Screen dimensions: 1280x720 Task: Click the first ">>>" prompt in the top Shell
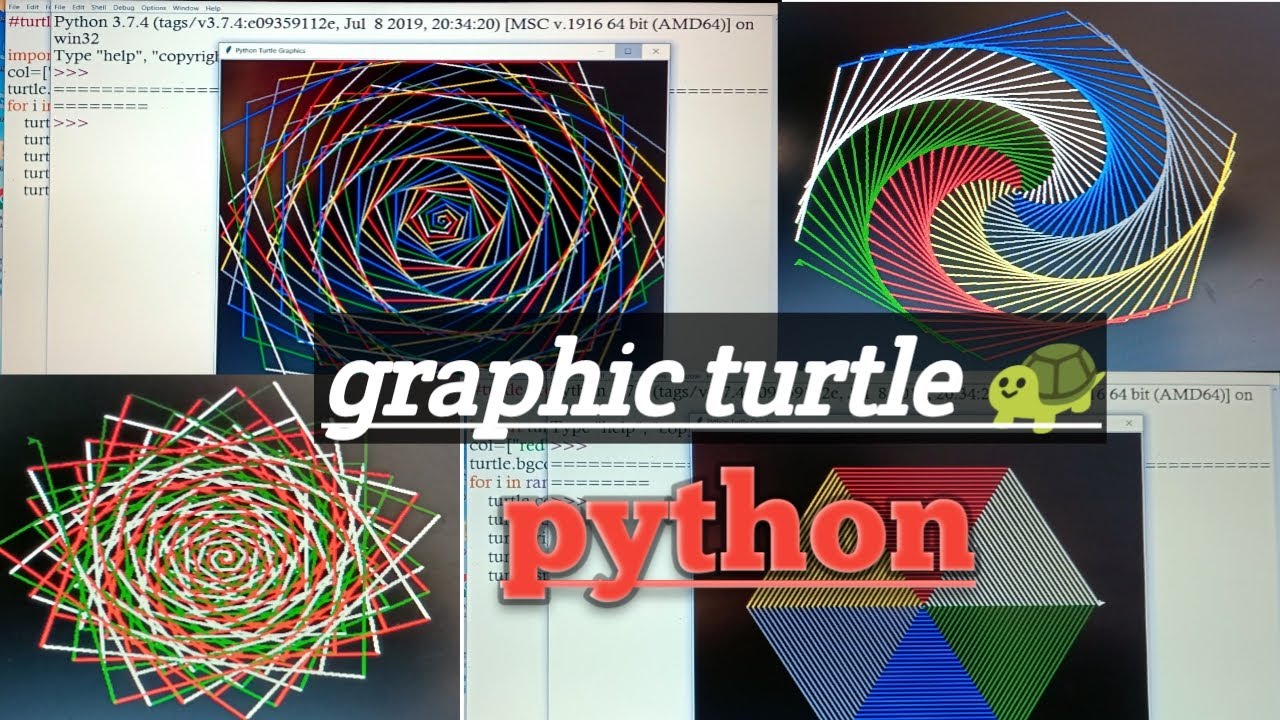pos(71,72)
